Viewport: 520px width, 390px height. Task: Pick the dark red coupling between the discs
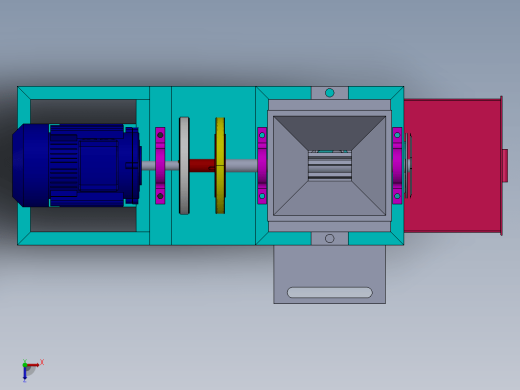point(202,165)
